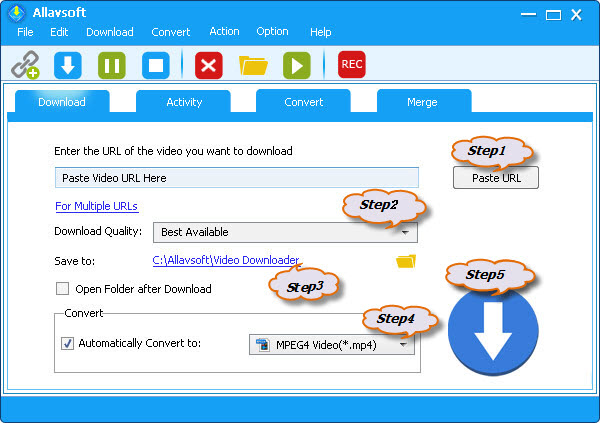Switch to the Download tab
This screenshot has width=600, height=423.
62,102
